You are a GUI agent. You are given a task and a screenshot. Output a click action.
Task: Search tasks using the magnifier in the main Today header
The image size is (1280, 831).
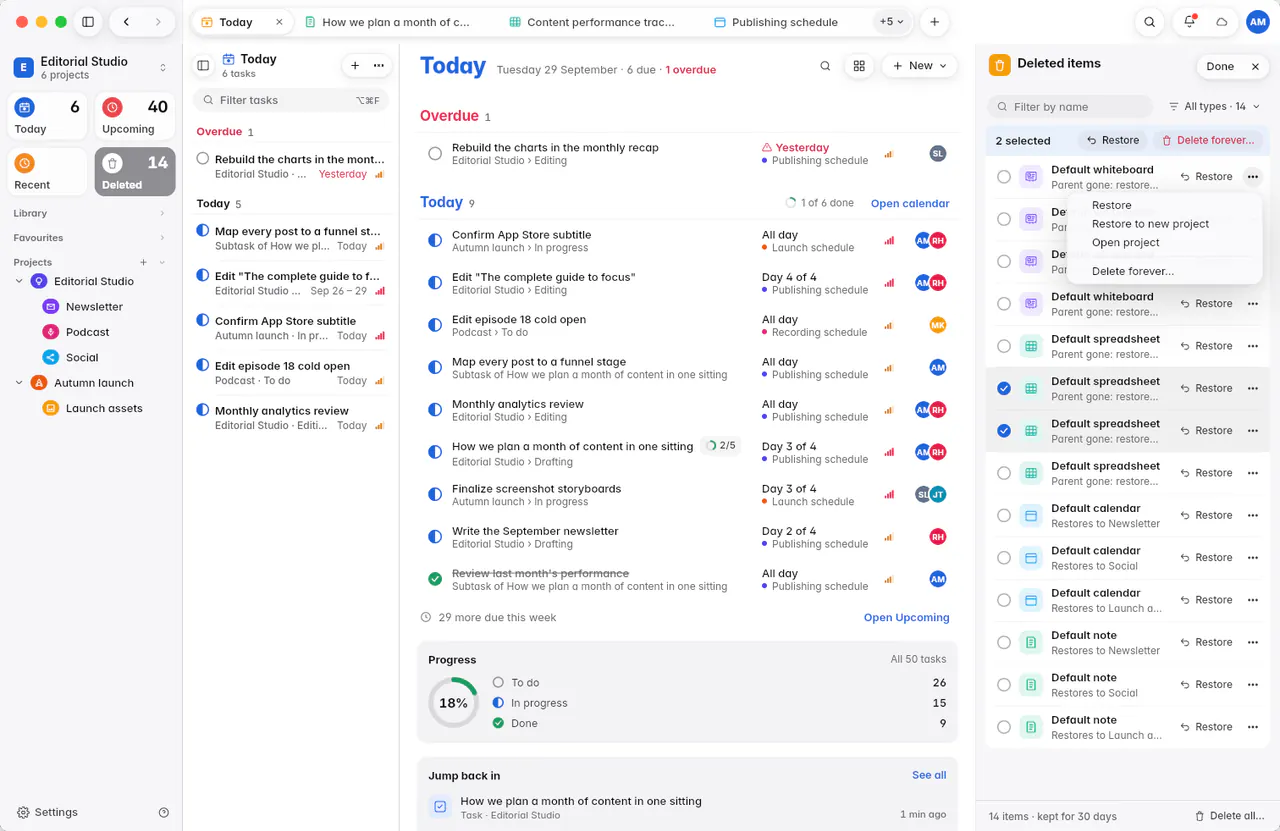click(x=825, y=66)
